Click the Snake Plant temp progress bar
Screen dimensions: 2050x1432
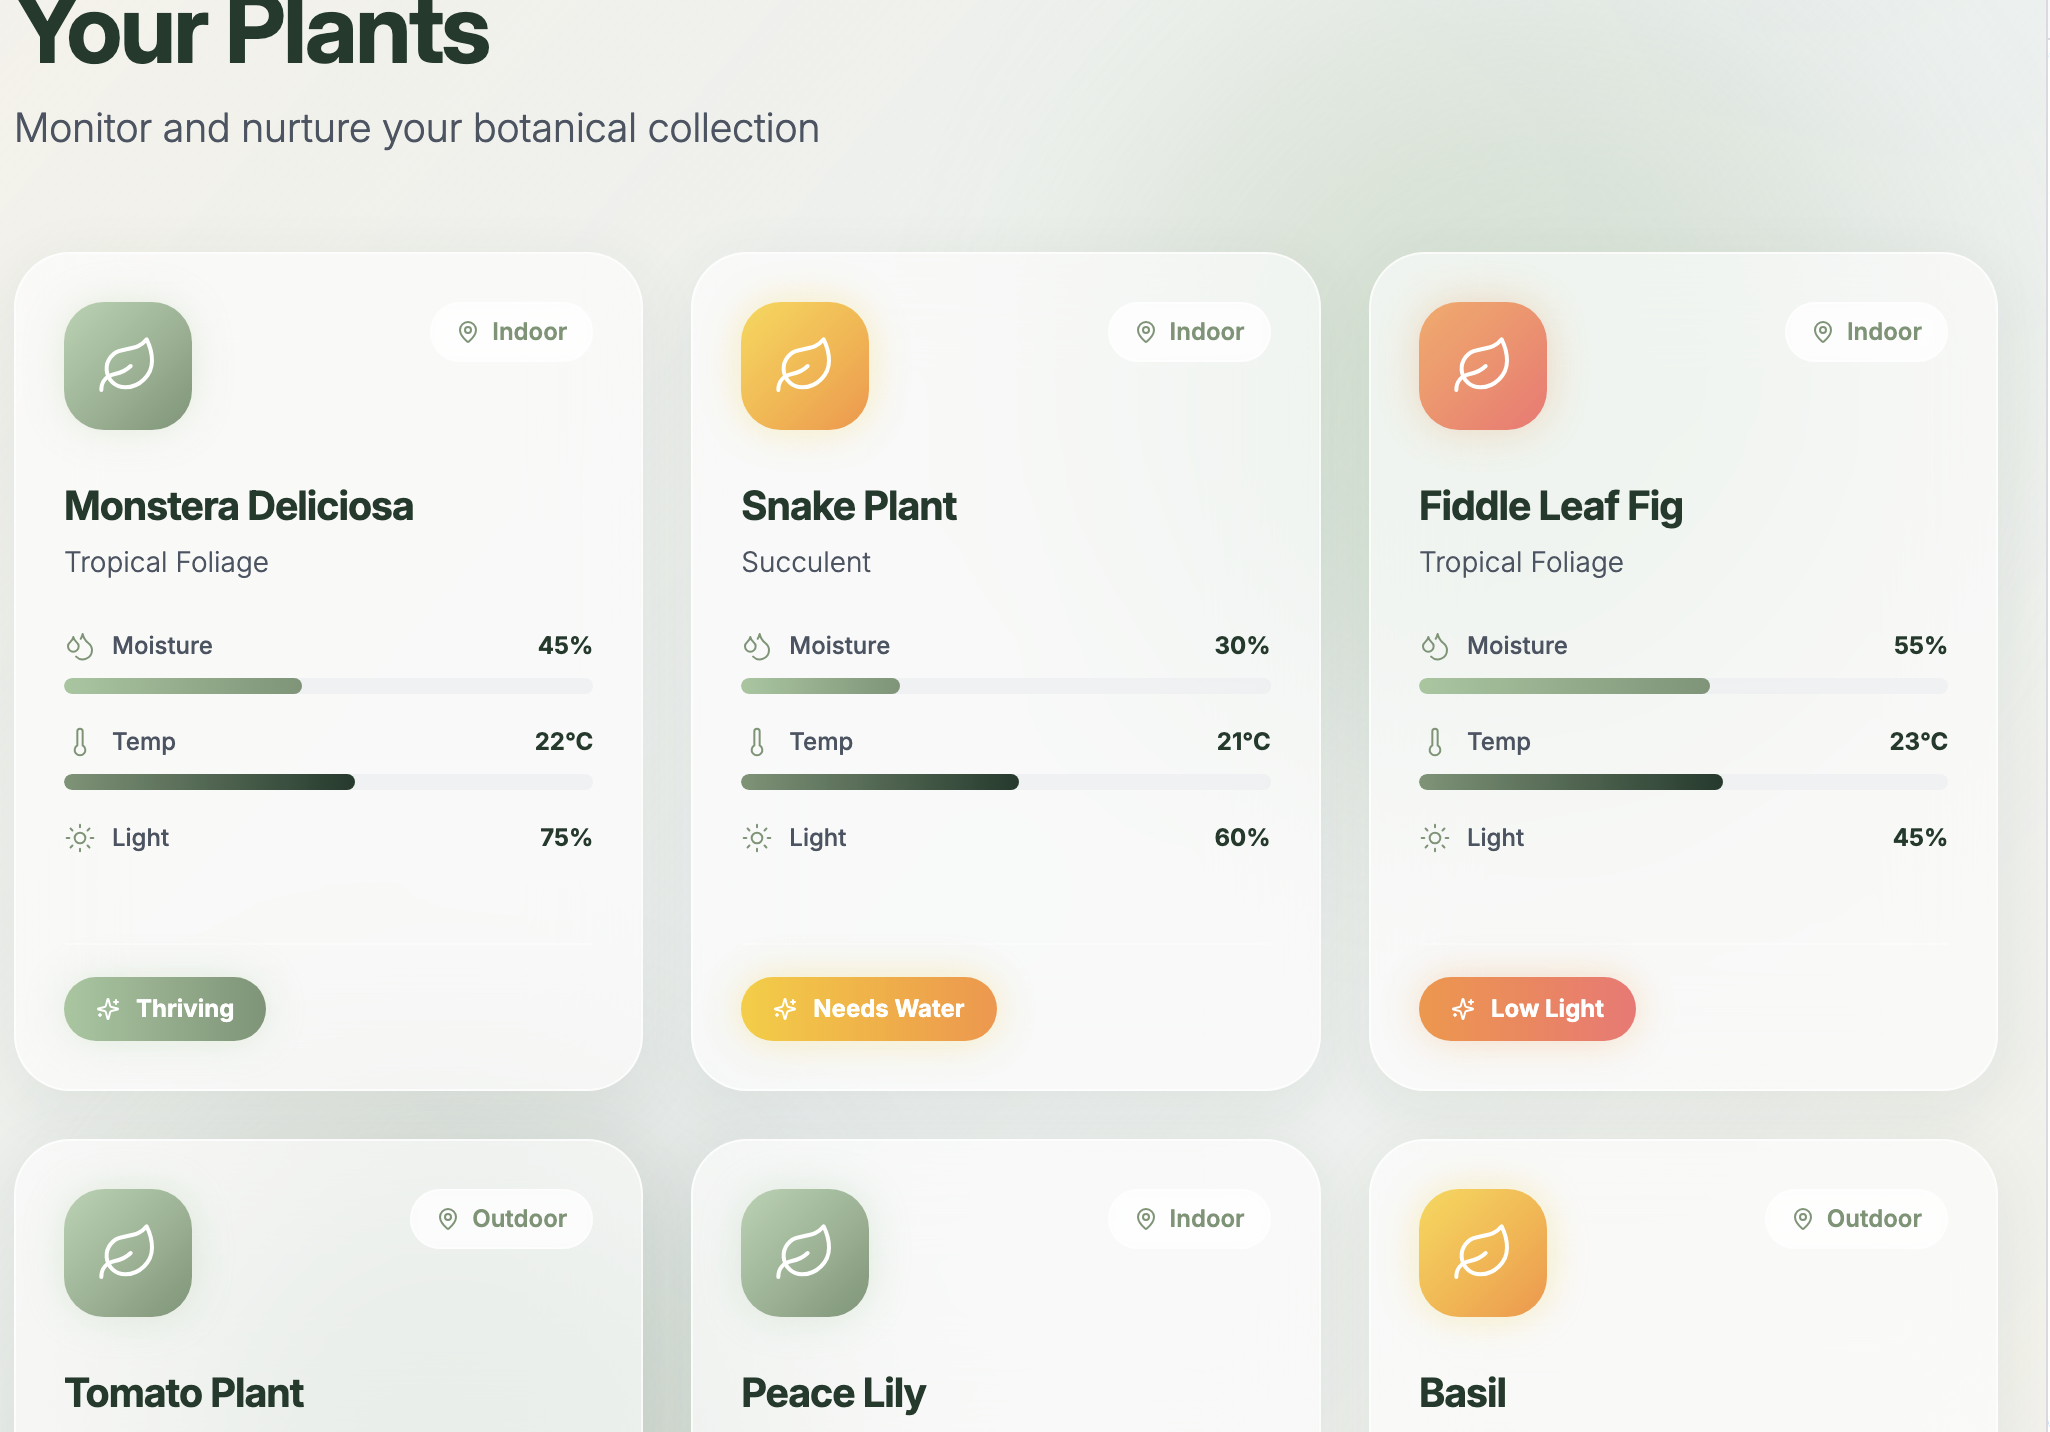point(1006,782)
